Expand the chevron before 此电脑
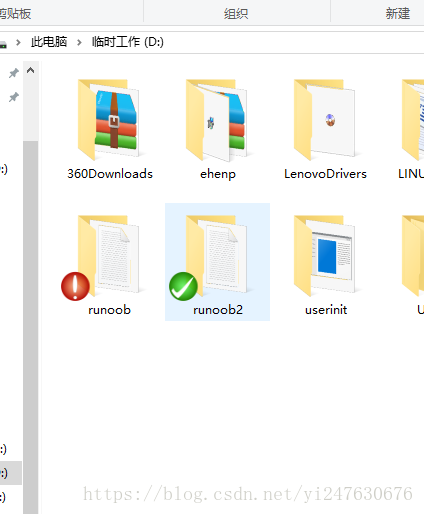This screenshot has width=424, height=514. (18, 42)
